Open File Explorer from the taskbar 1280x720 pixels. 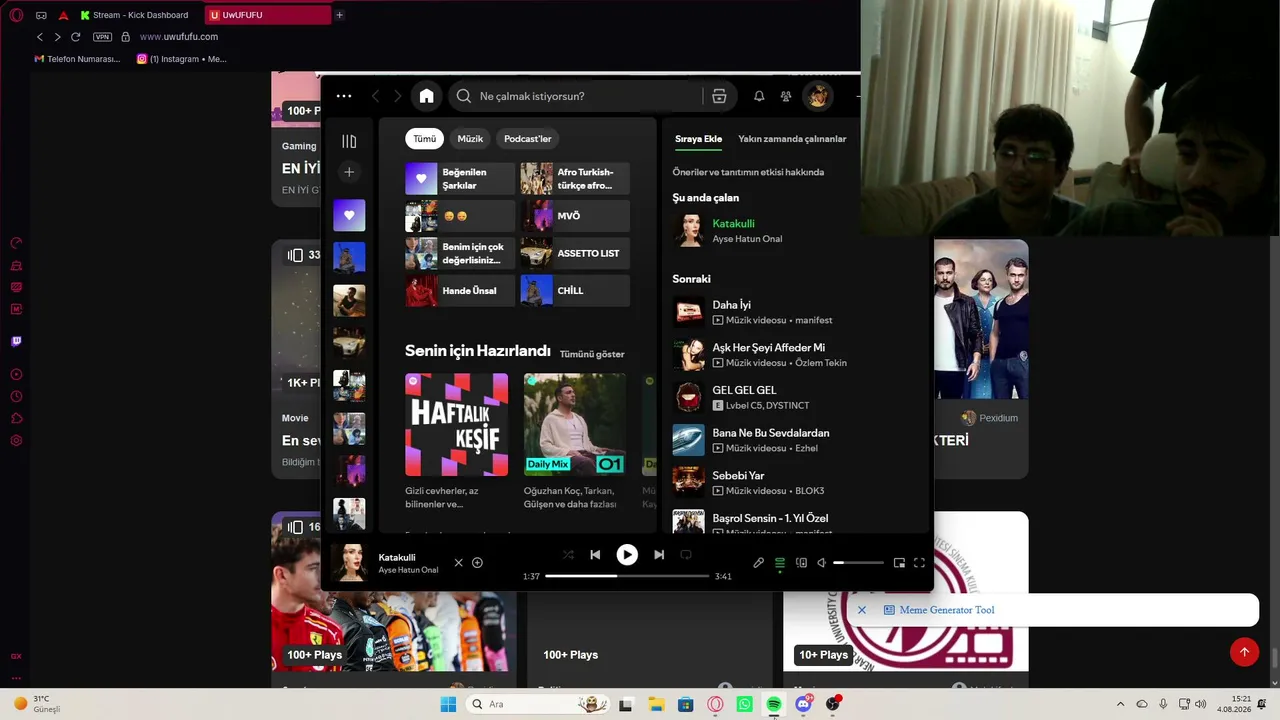pos(656,704)
